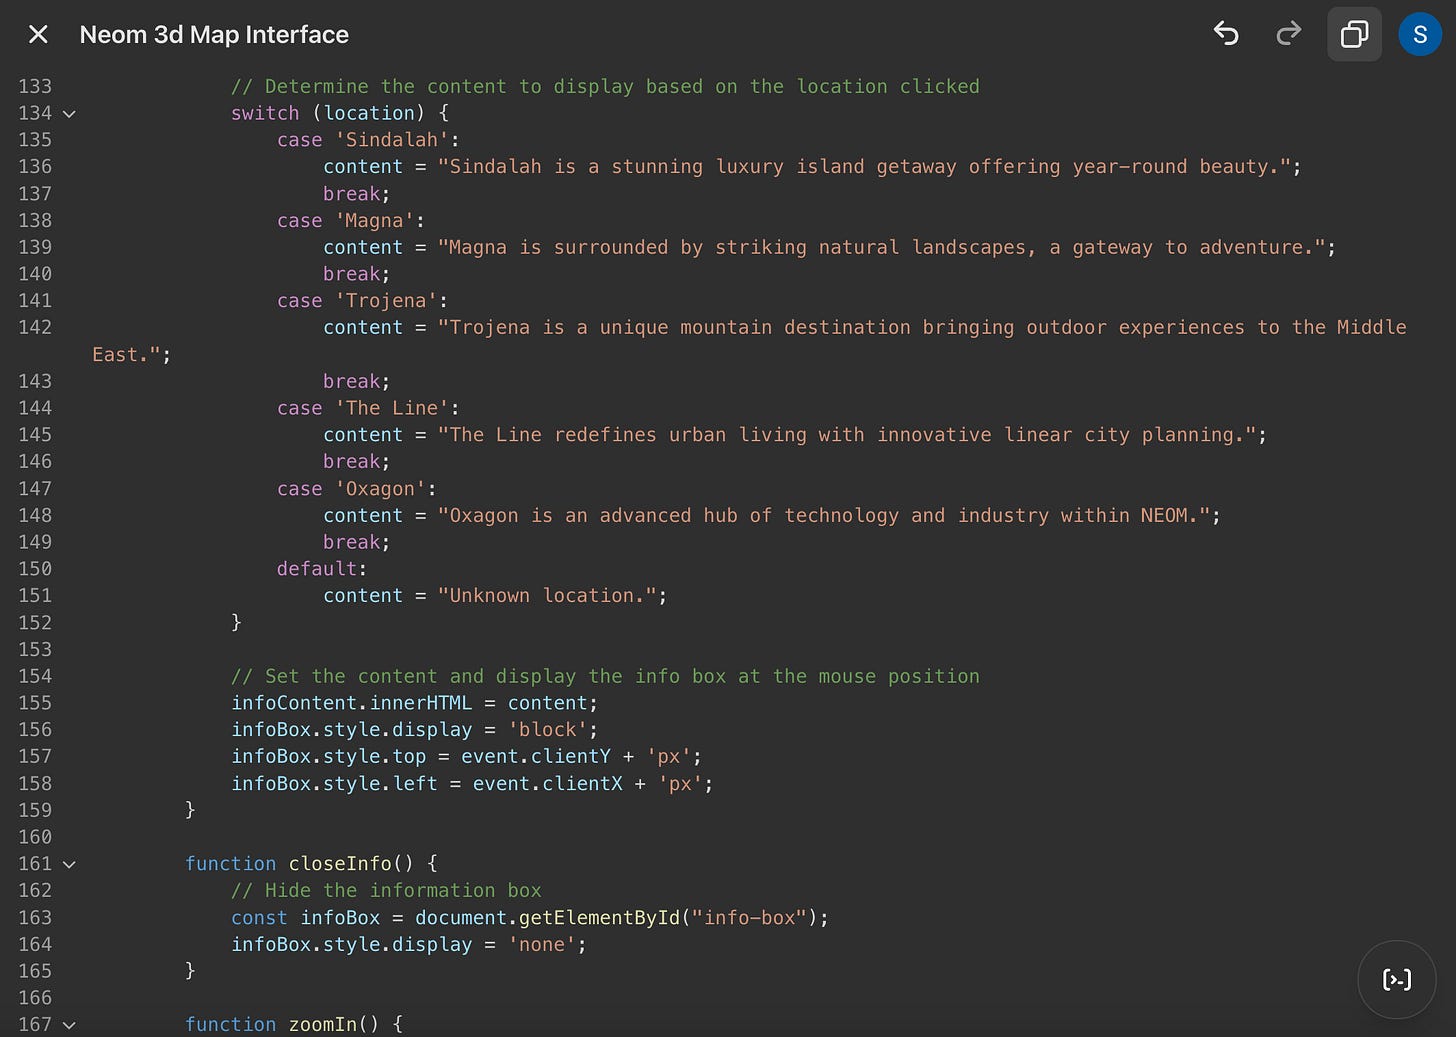Click the Magna natural landscapes string
The image size is (1456, 1037).
(x=881, y=247)
